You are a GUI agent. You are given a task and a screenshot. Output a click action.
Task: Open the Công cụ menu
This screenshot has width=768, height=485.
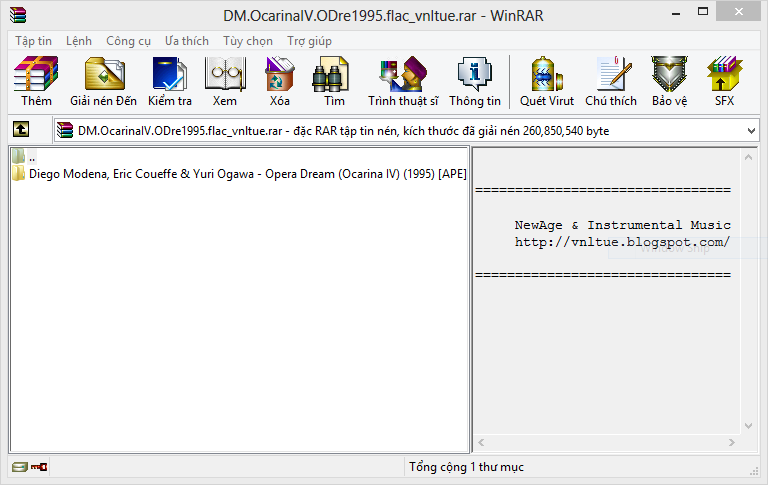(128, 41)
